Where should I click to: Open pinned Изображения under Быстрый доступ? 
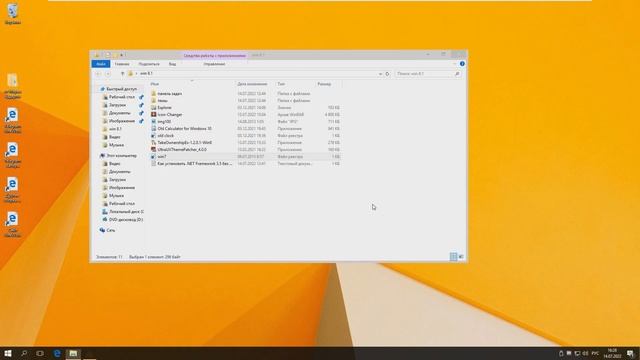coord(122,121)
